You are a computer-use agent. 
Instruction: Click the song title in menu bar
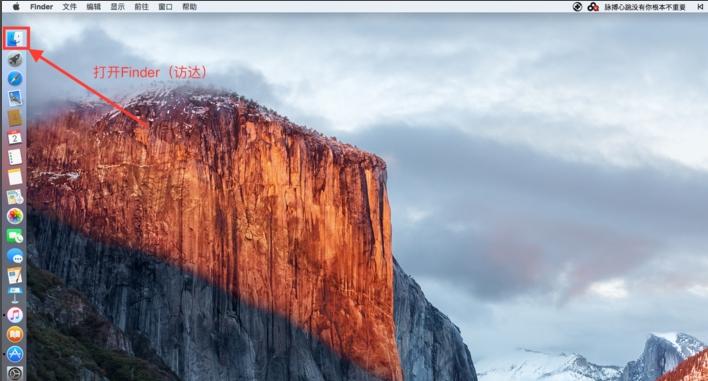tap(645, 7)
